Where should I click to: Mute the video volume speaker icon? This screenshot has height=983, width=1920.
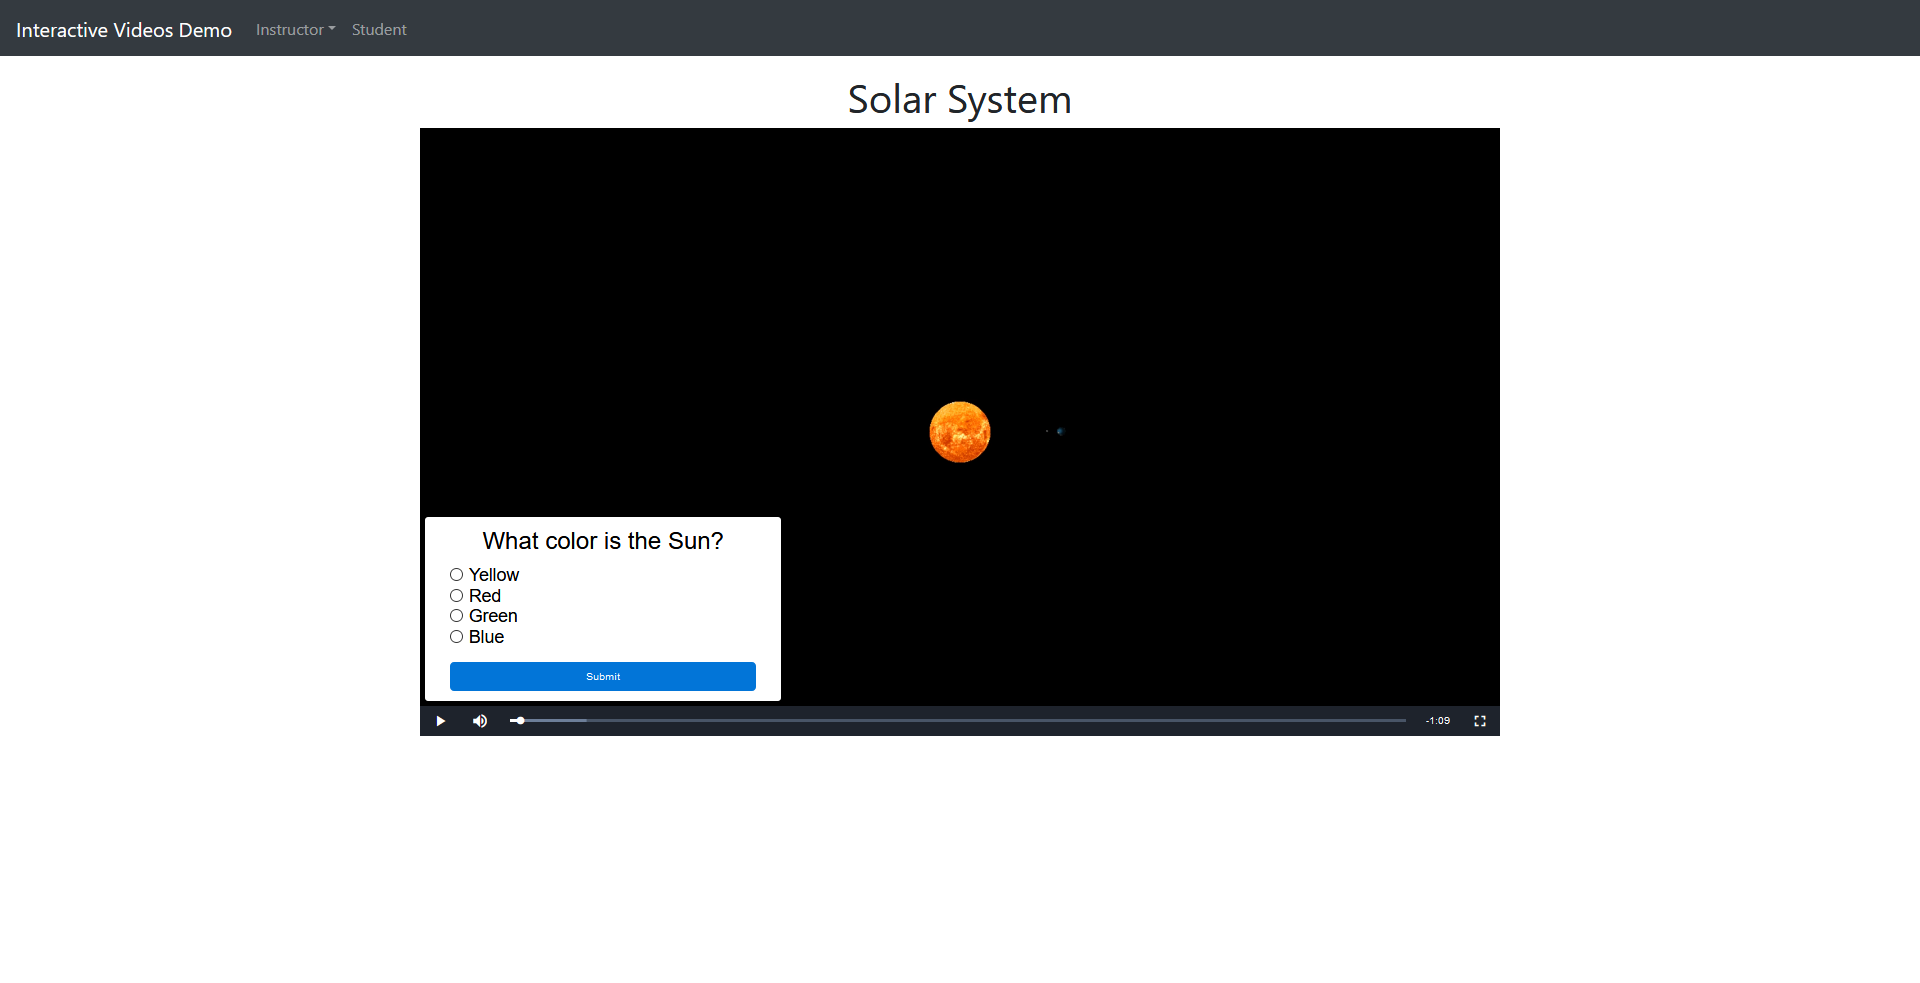click(x=480, y=721)
